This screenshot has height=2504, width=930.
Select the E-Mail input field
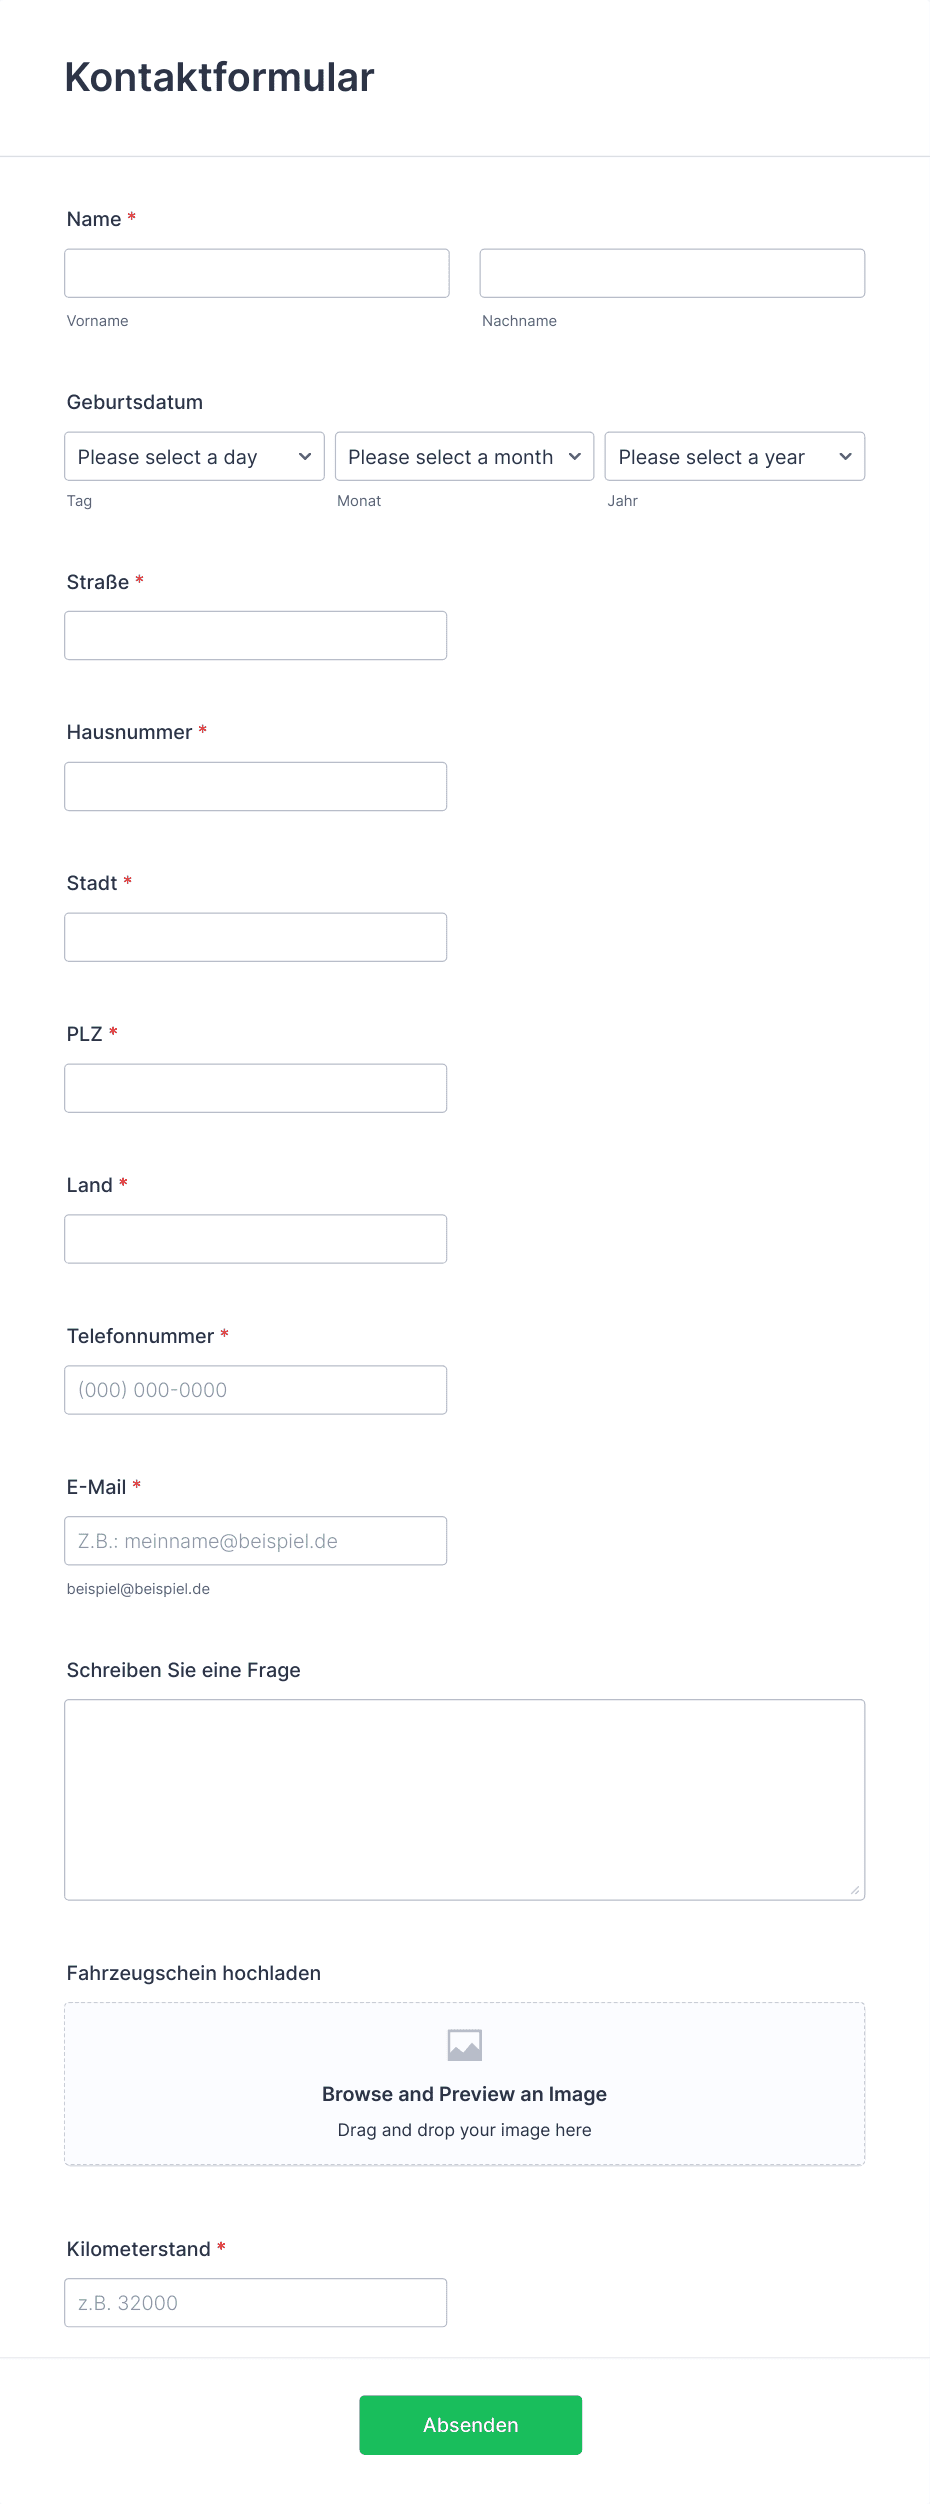[256, 1541]
